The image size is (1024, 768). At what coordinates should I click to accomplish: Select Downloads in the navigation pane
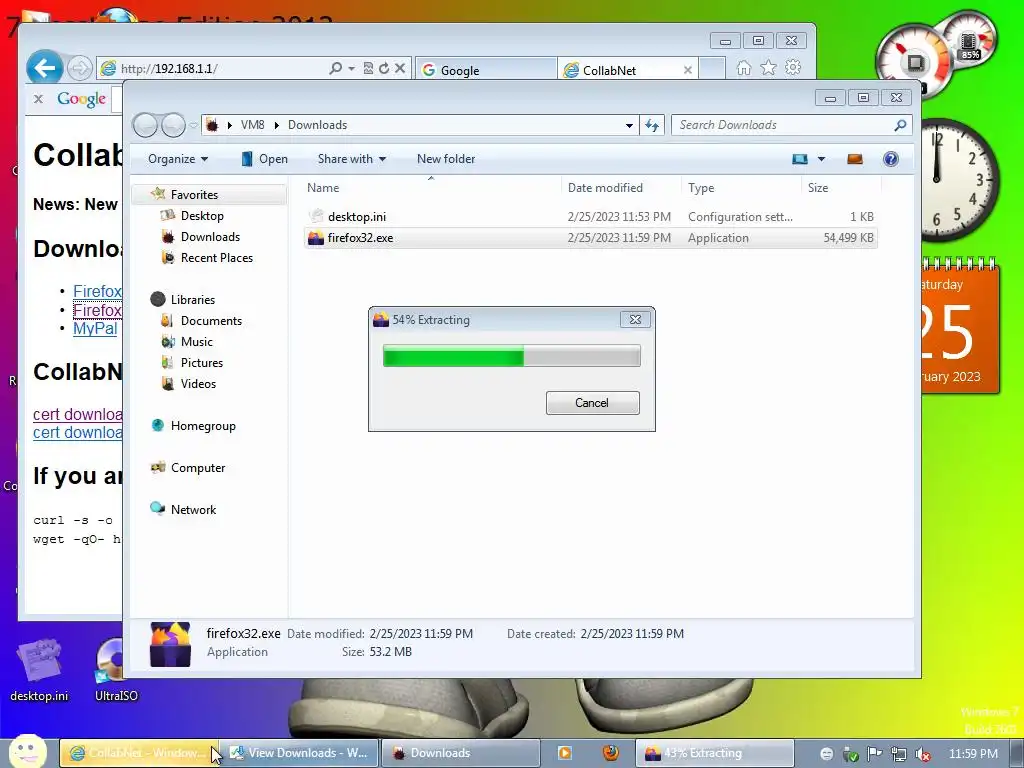[x=210, y=236]
